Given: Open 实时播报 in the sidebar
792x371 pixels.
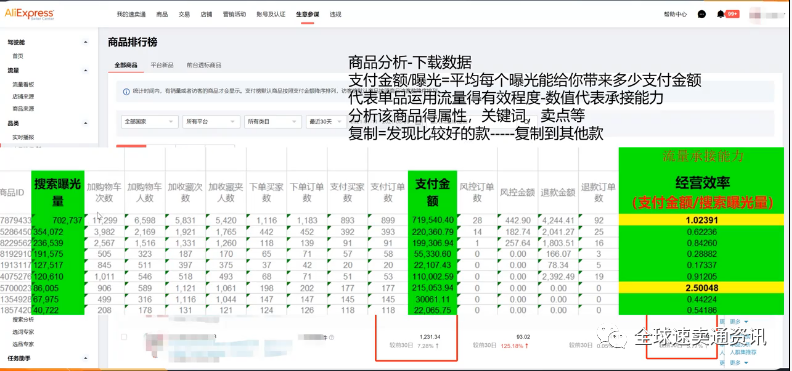Looking at the screenshot, I should 23,137.
